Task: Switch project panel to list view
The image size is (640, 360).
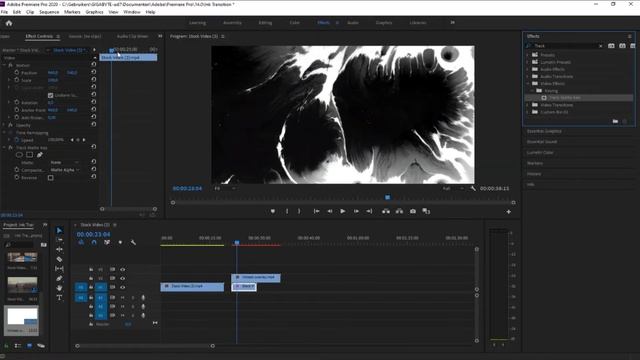Action: tap(18, 346)
